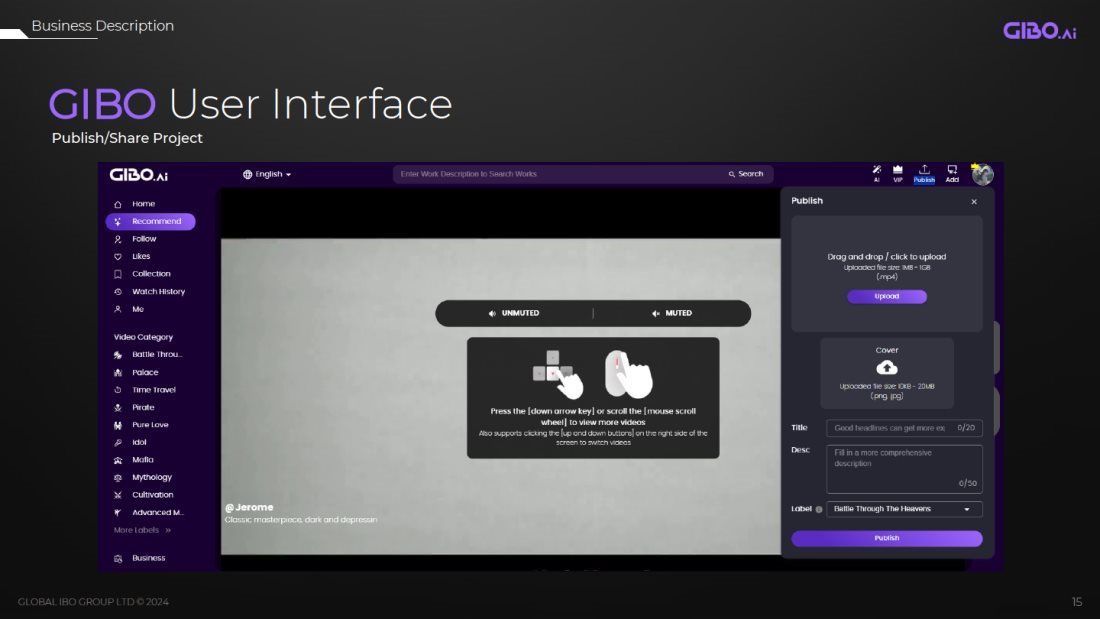Click the Search button

coord(746,174)
